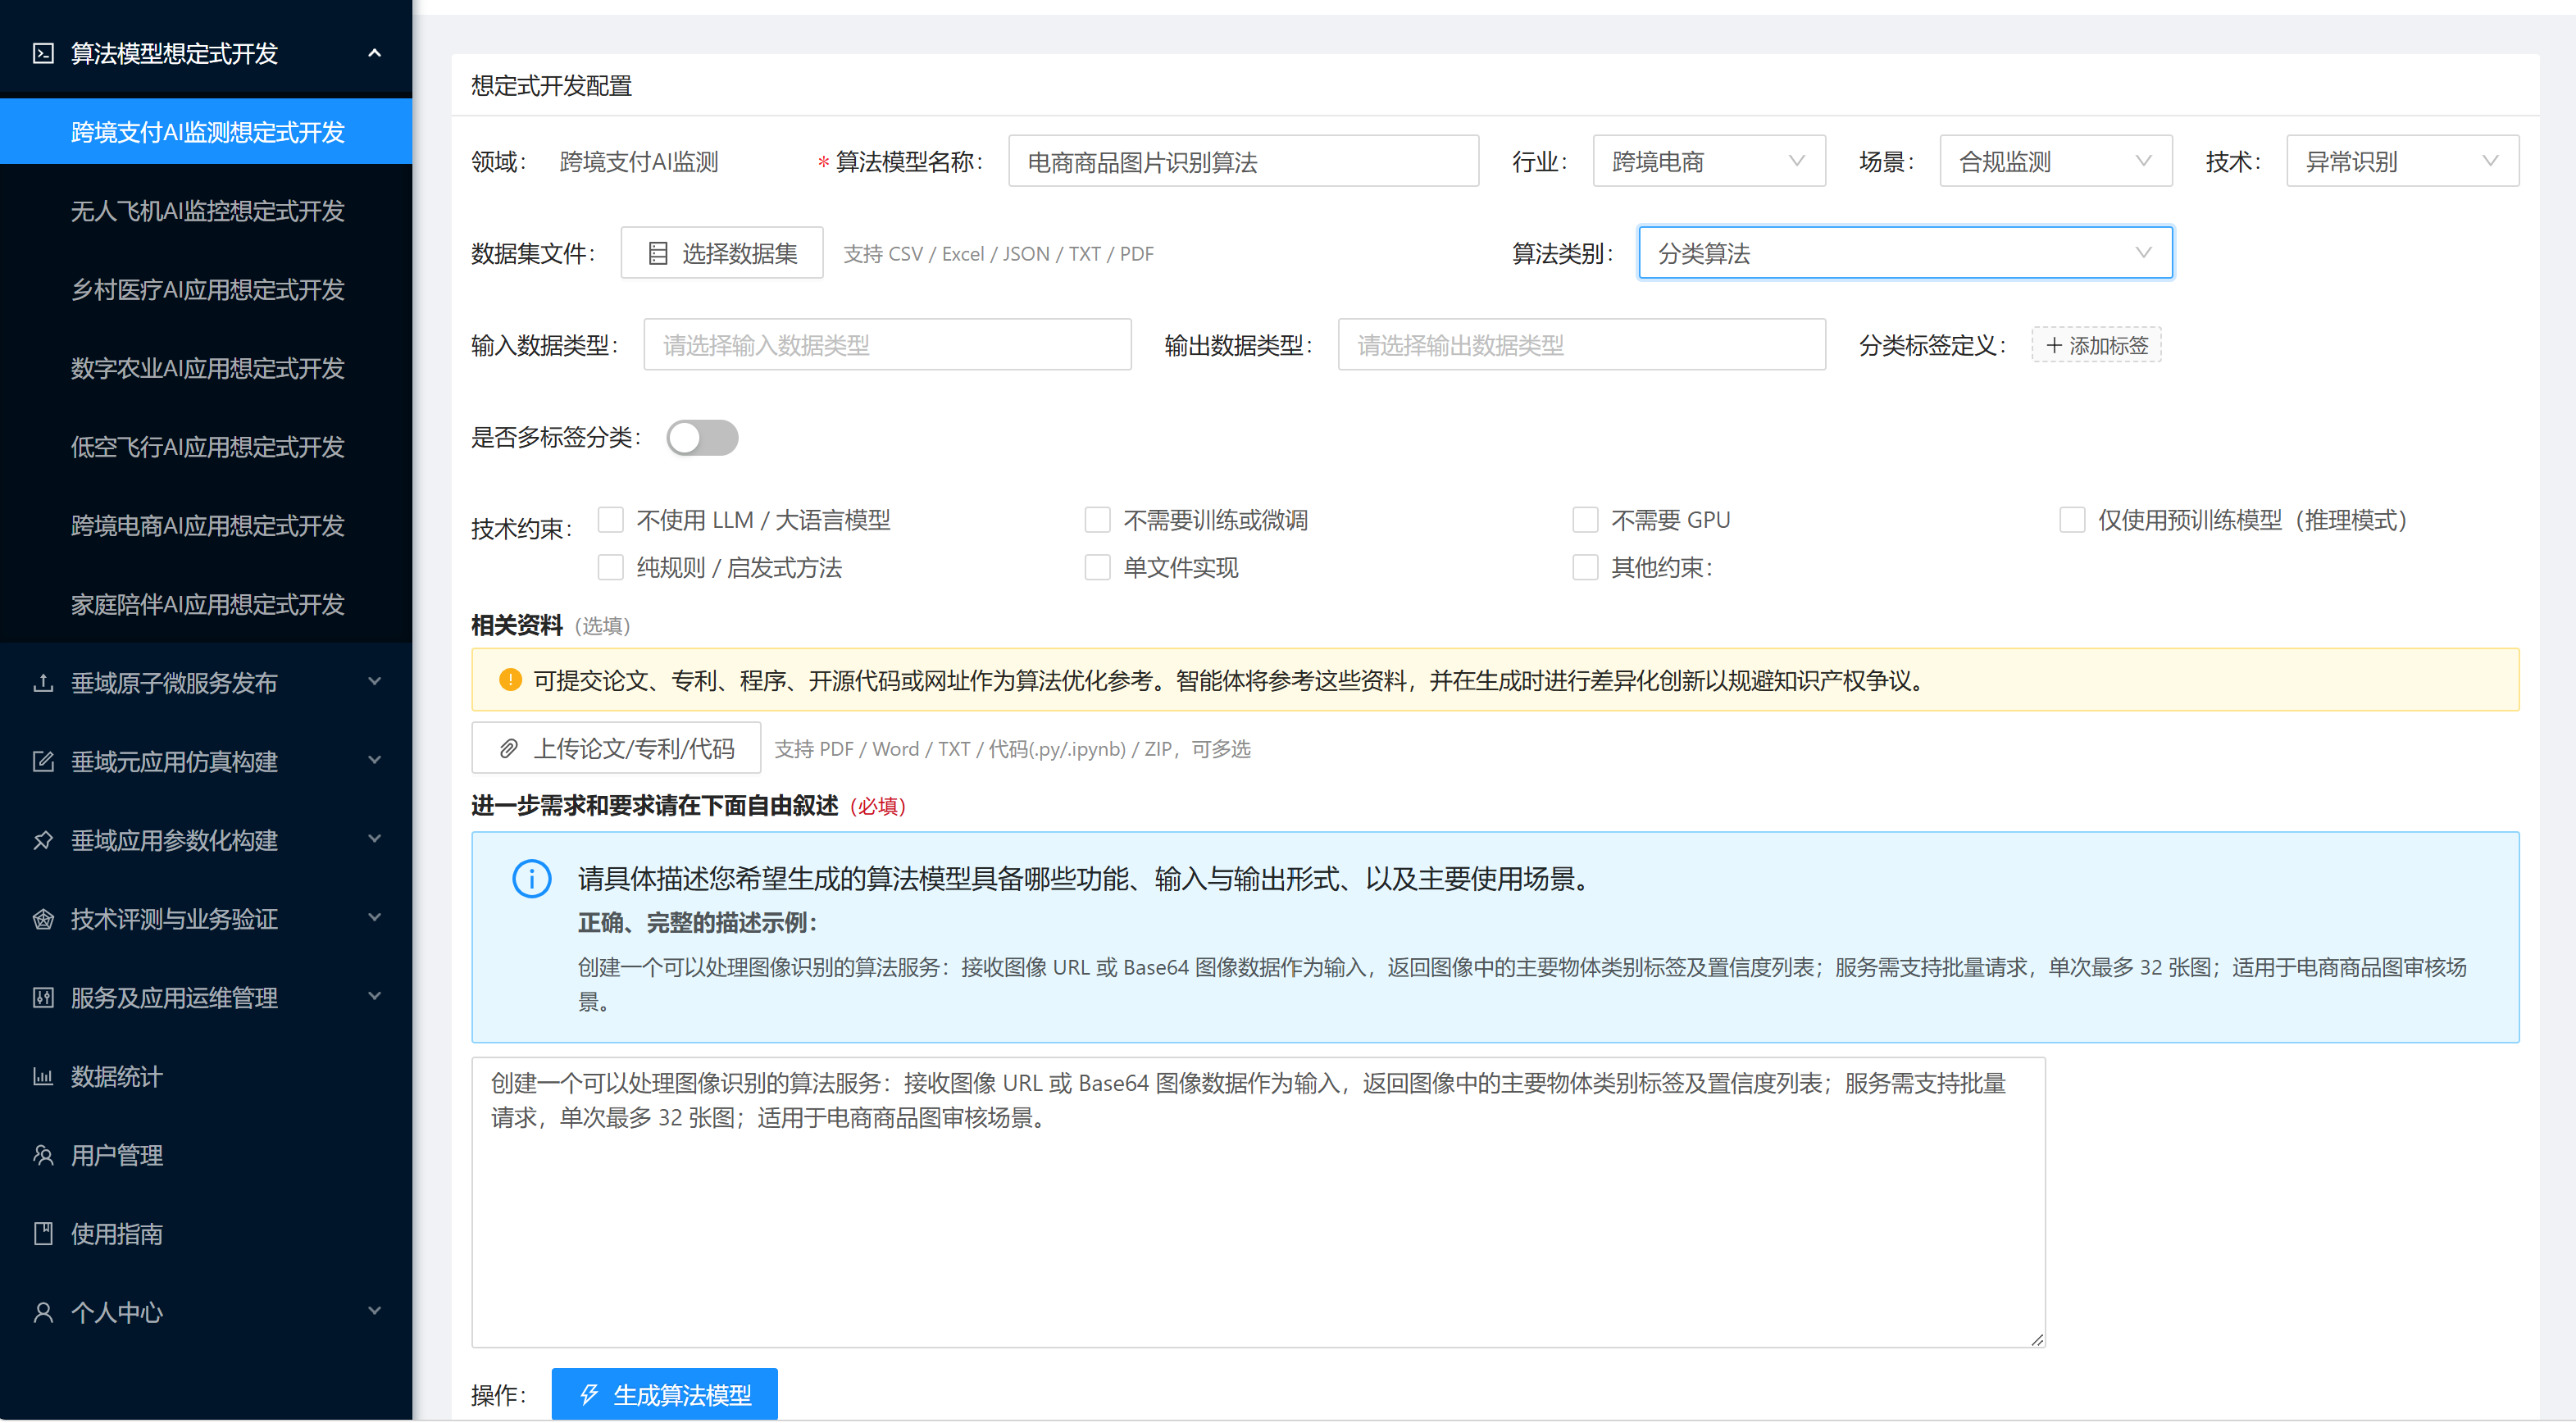The height and width of the screenshot is (1423, 2576).
Task: Expand the 服务及应用运维管理 chevron
Action: (x=375, y=997)
